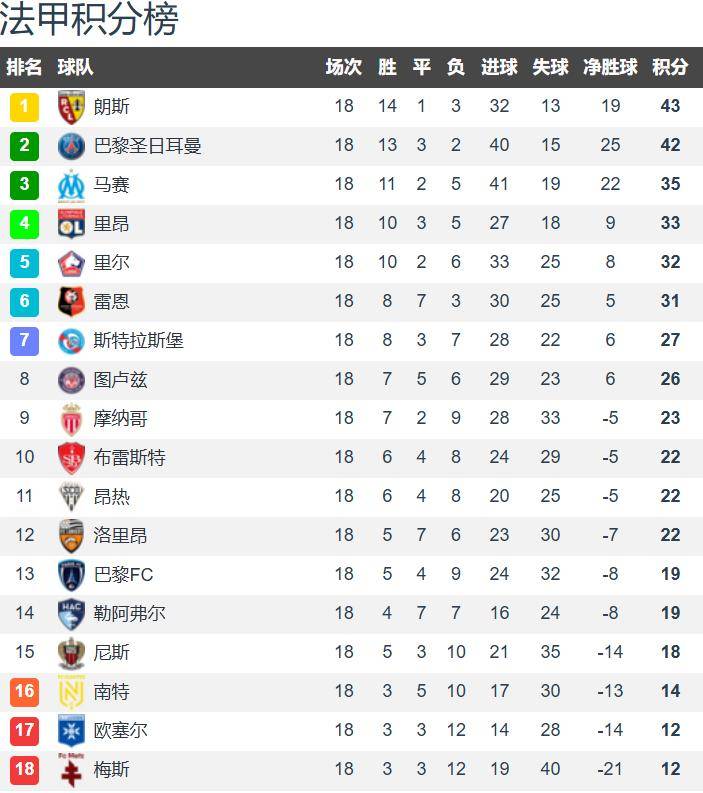Click the Nantes club logo
The width and height of the screenshot is (703, 793).
(72, 691)
